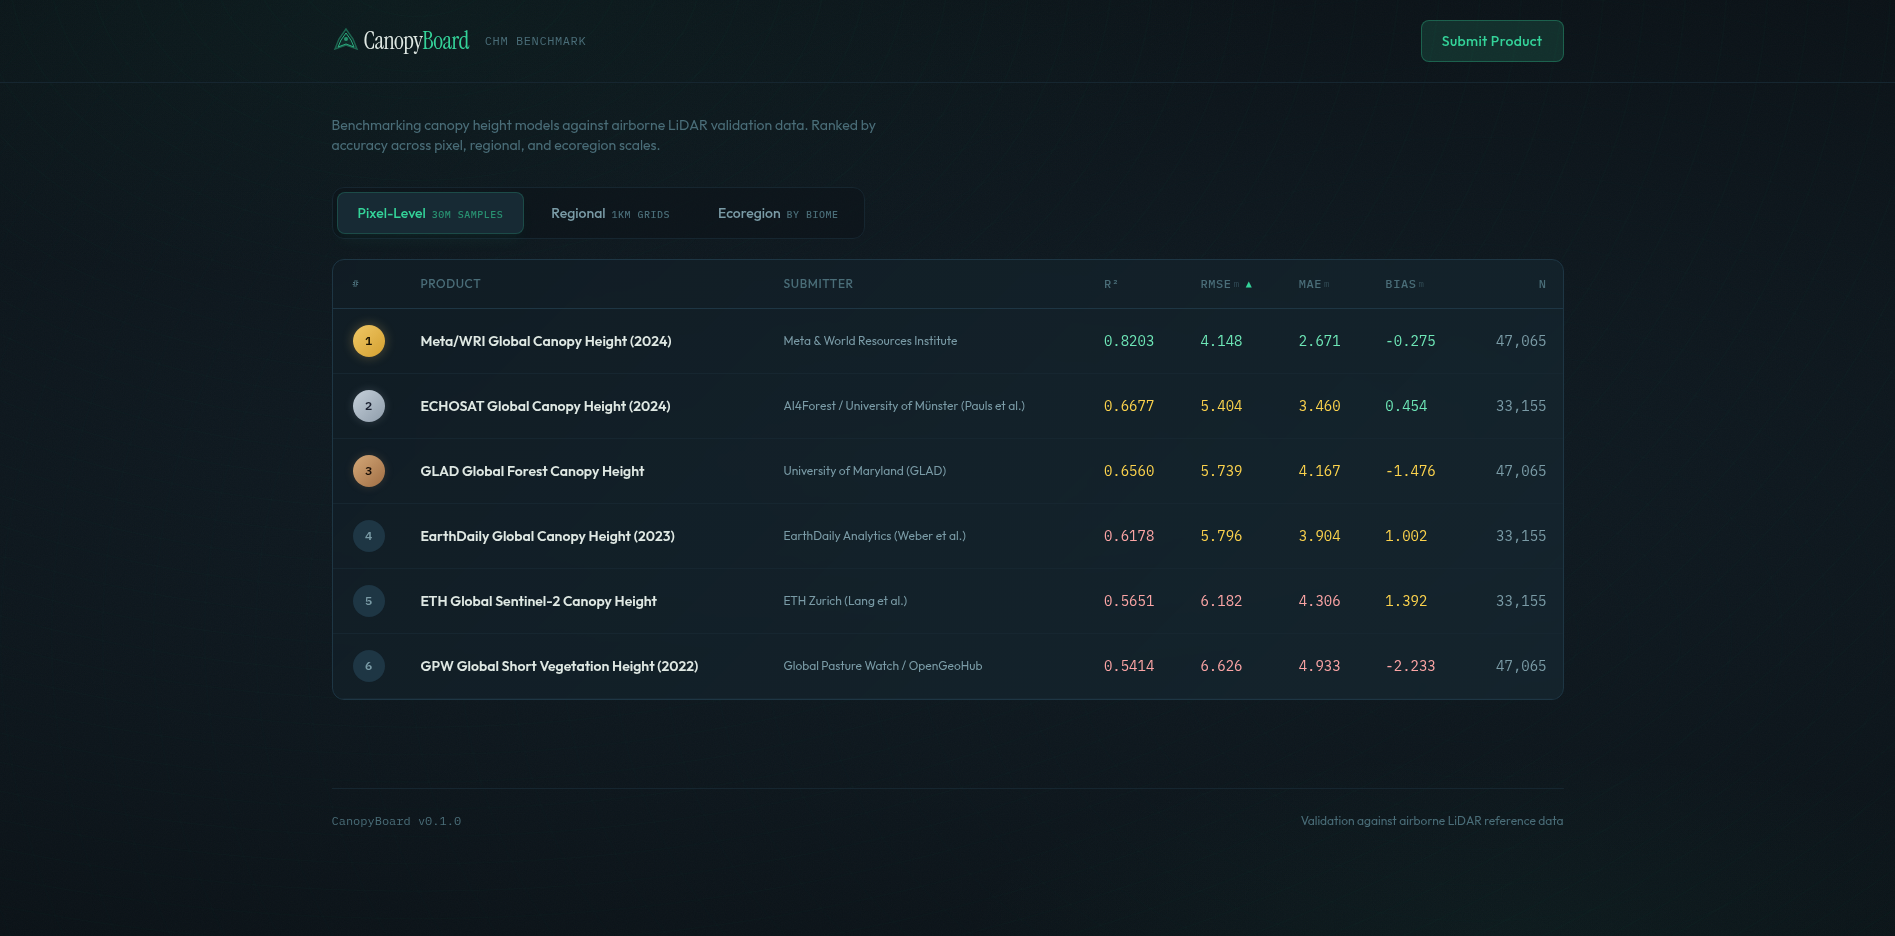Click the MAE value 4.167

(1319, 471)
